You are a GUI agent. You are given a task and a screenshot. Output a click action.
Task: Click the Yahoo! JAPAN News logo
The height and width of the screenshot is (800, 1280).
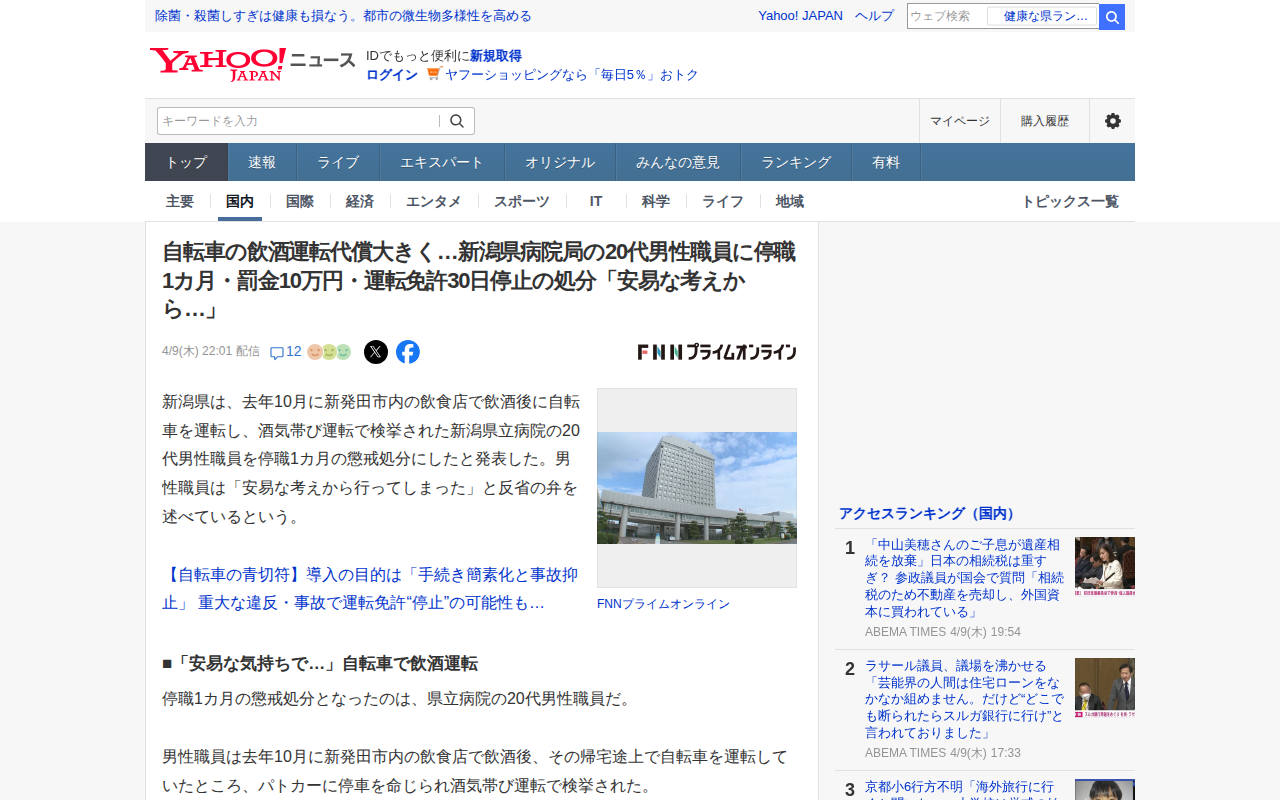pyautogui.click(x=253, y=64)
